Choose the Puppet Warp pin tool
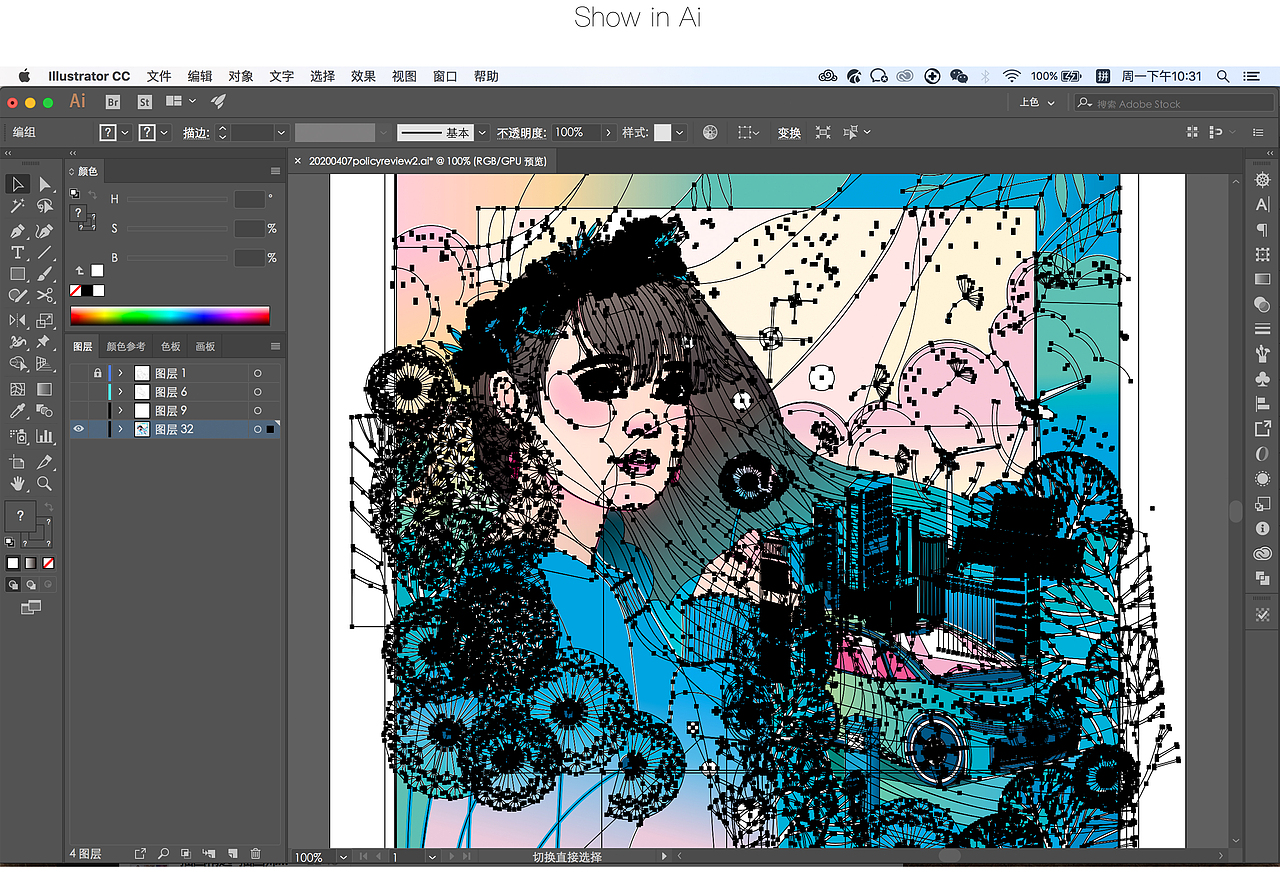 [x=45, y=342]
